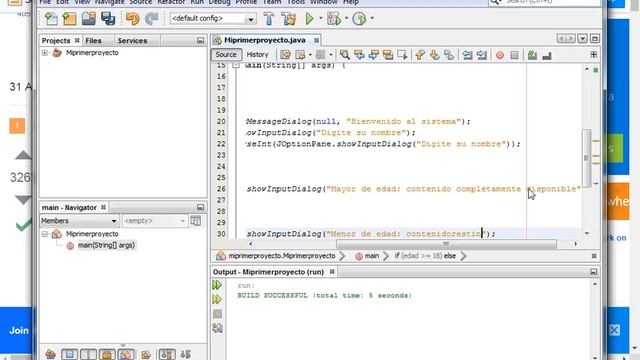Click the Debug Project icon
The height and width of the screenshot is (360, 640).
tap(333, 19)
